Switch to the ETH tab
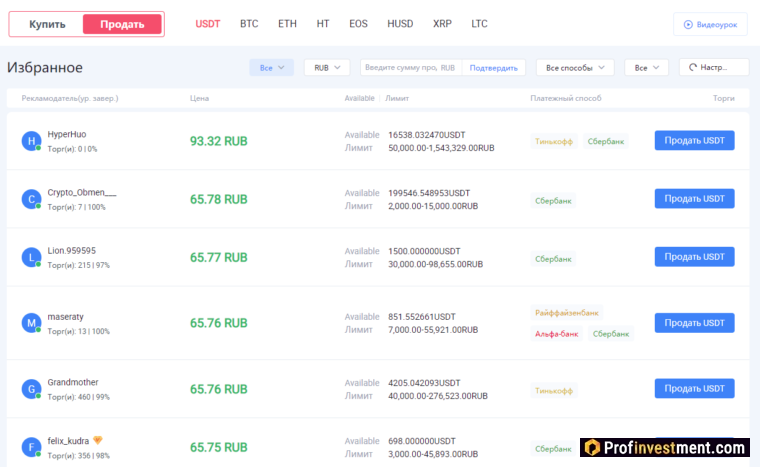 click(287, 24)
